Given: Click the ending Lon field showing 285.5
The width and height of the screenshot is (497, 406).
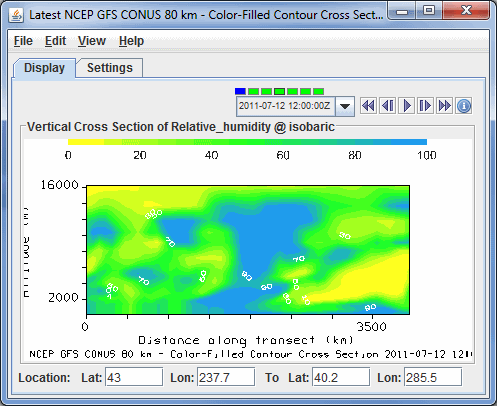Looking at the screenshot, I should [x=433, y=377].
